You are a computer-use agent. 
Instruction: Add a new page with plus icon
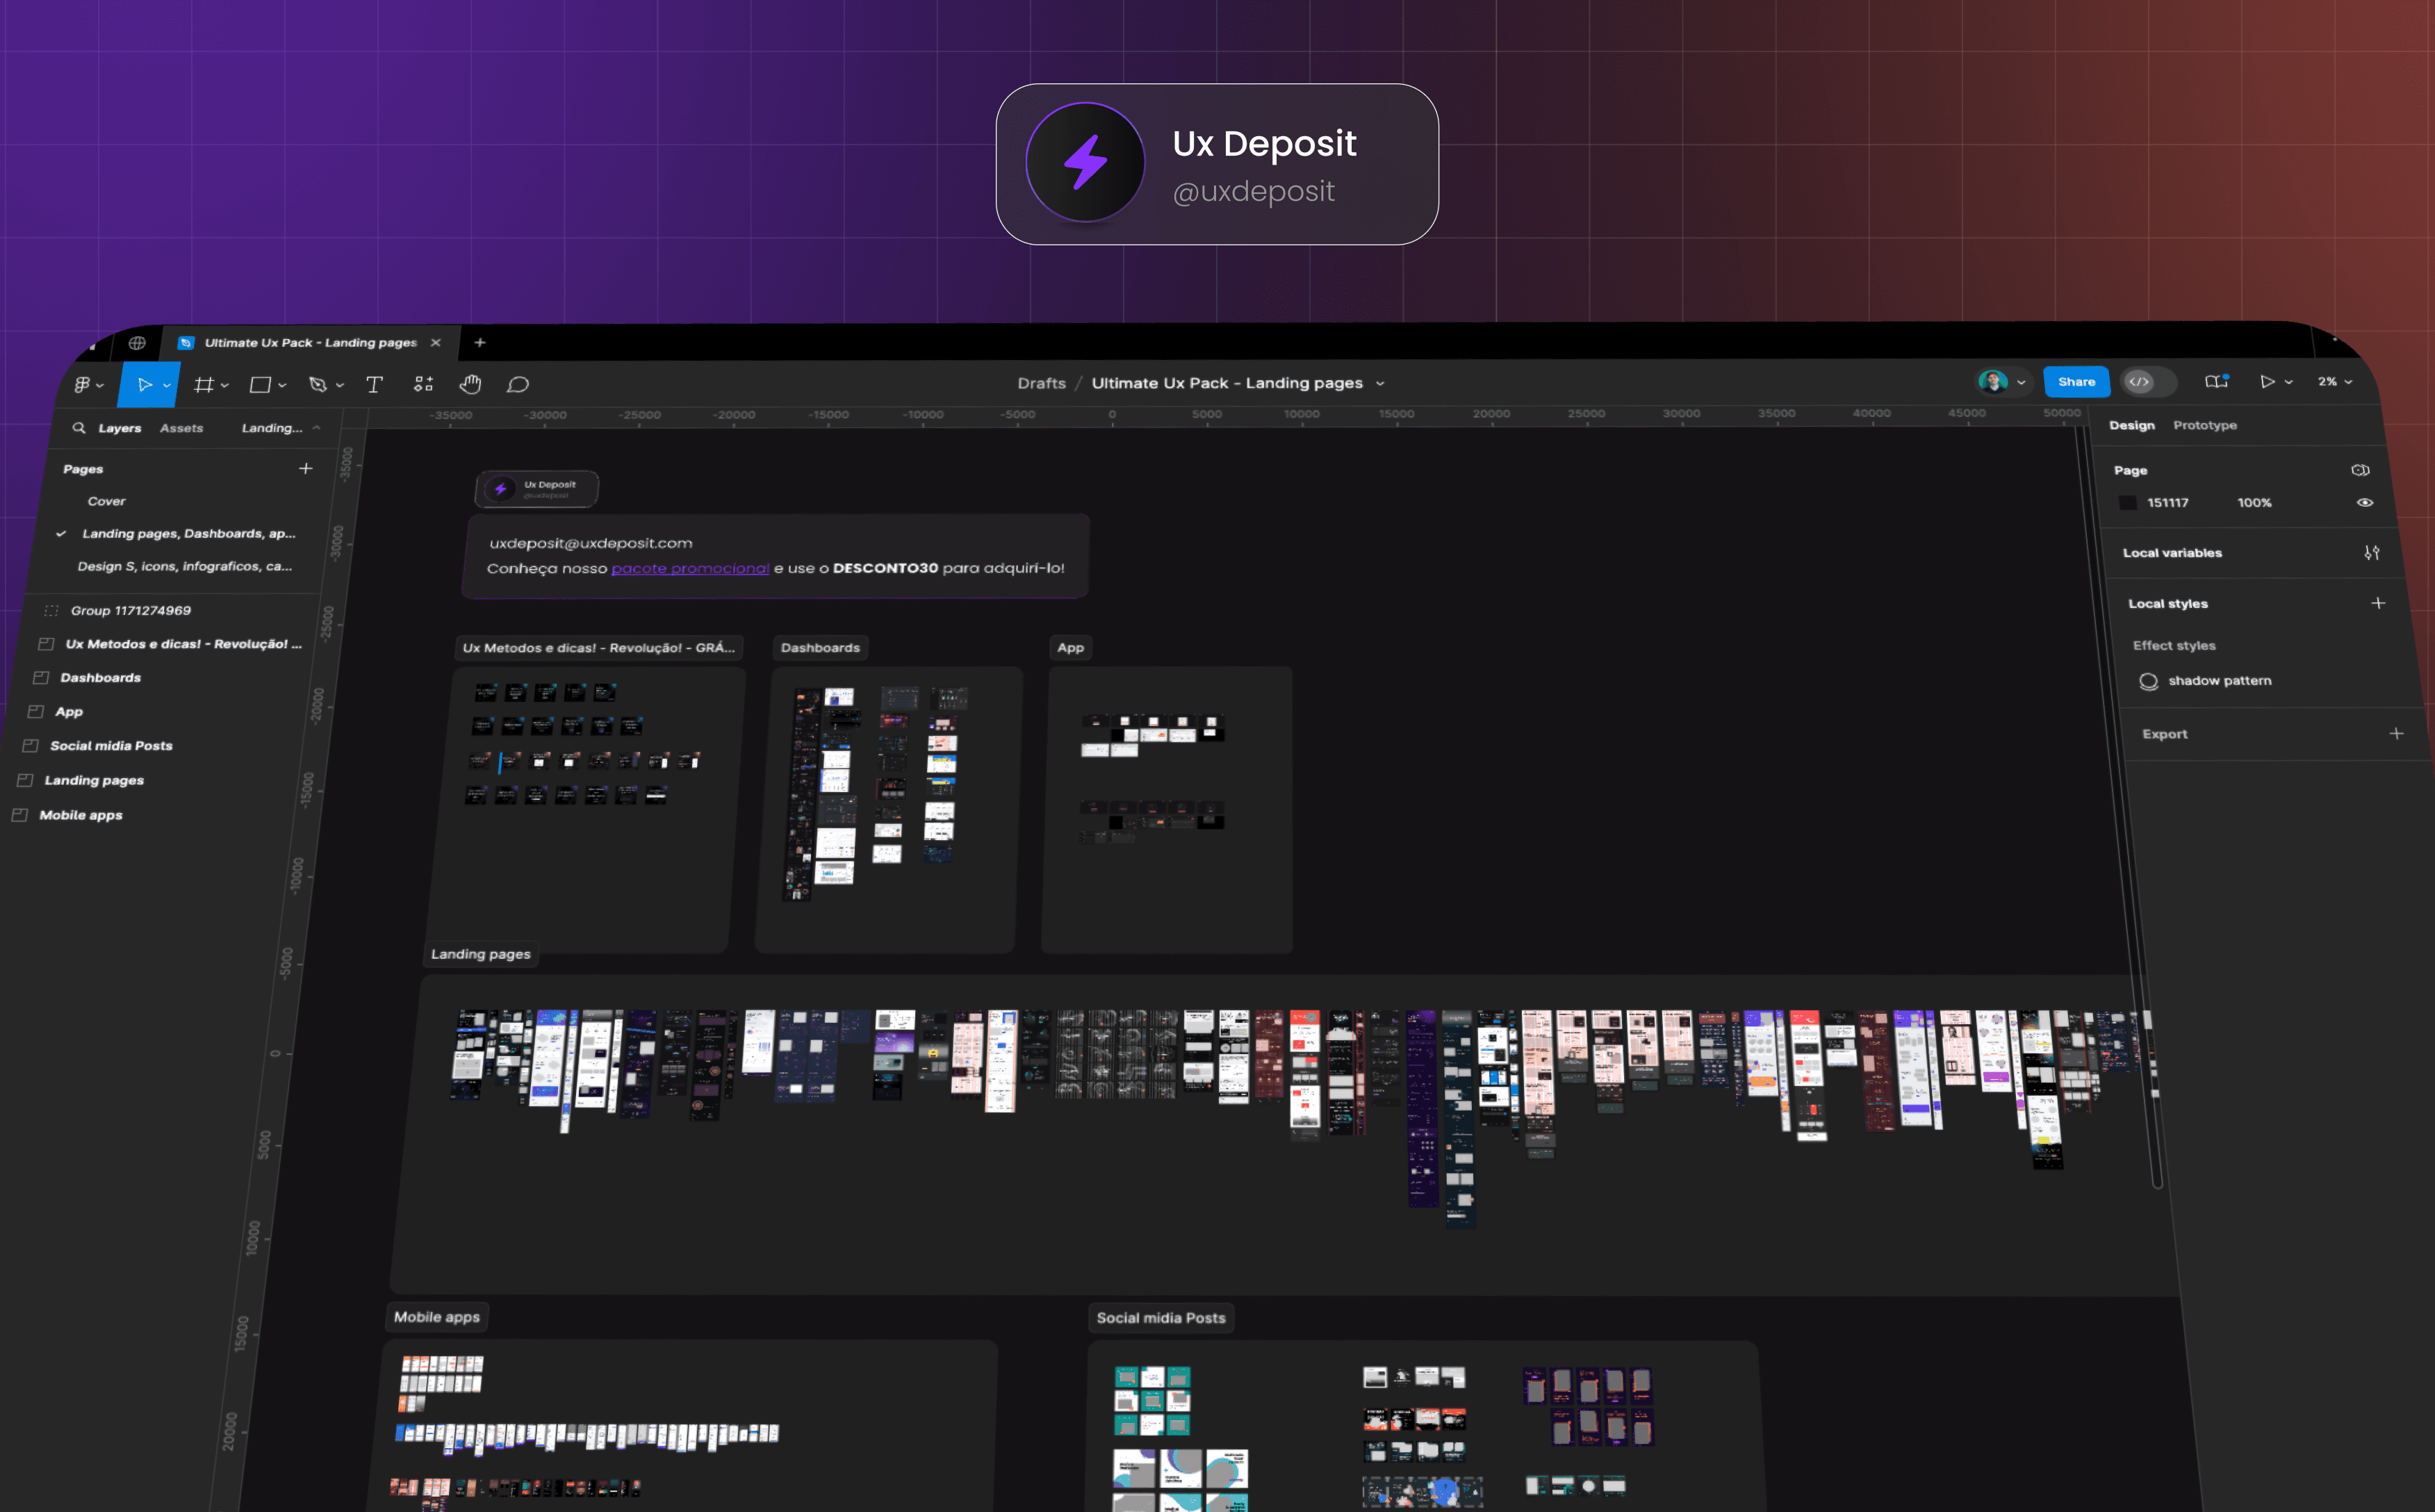[x=306, y=468]
